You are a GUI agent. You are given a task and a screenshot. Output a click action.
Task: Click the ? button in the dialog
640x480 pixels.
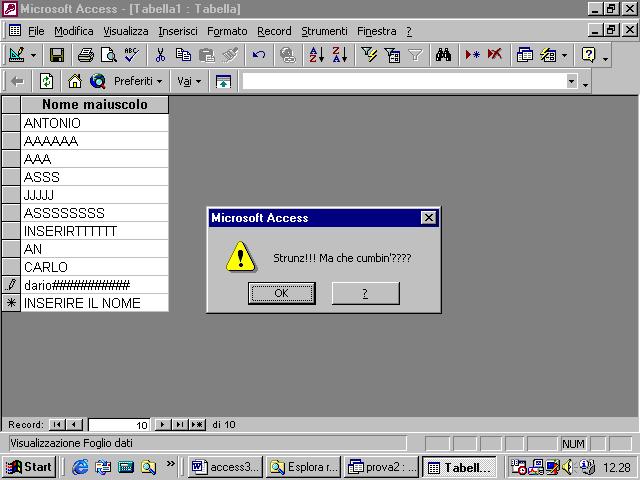click(365, 293)
